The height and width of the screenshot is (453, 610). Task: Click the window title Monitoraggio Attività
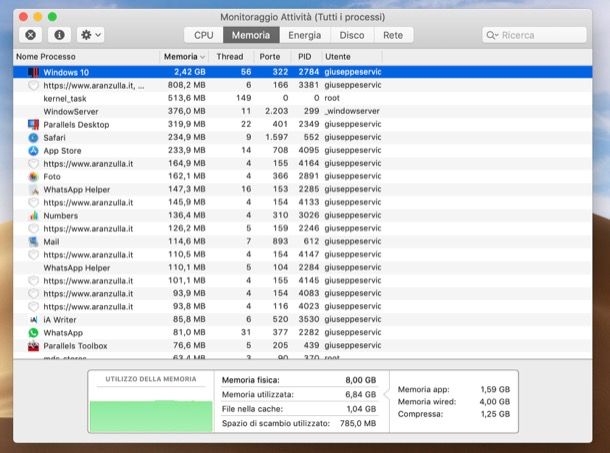tap(303, 17)
